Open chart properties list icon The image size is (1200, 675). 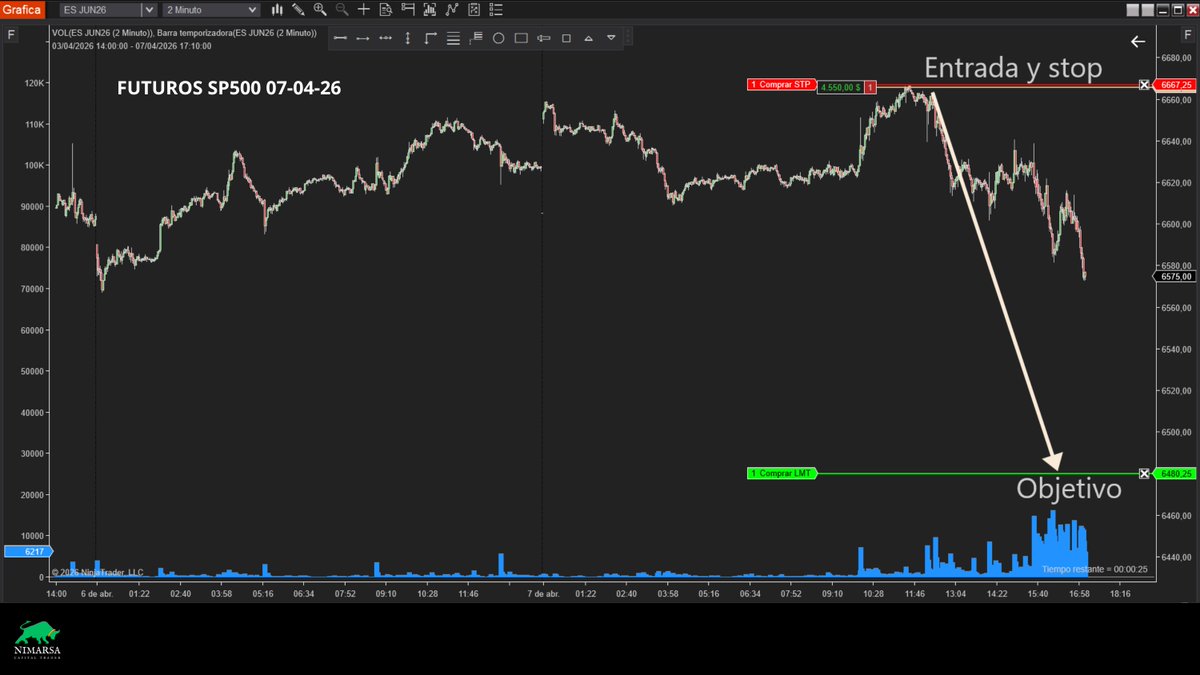[x=496, y=10]
